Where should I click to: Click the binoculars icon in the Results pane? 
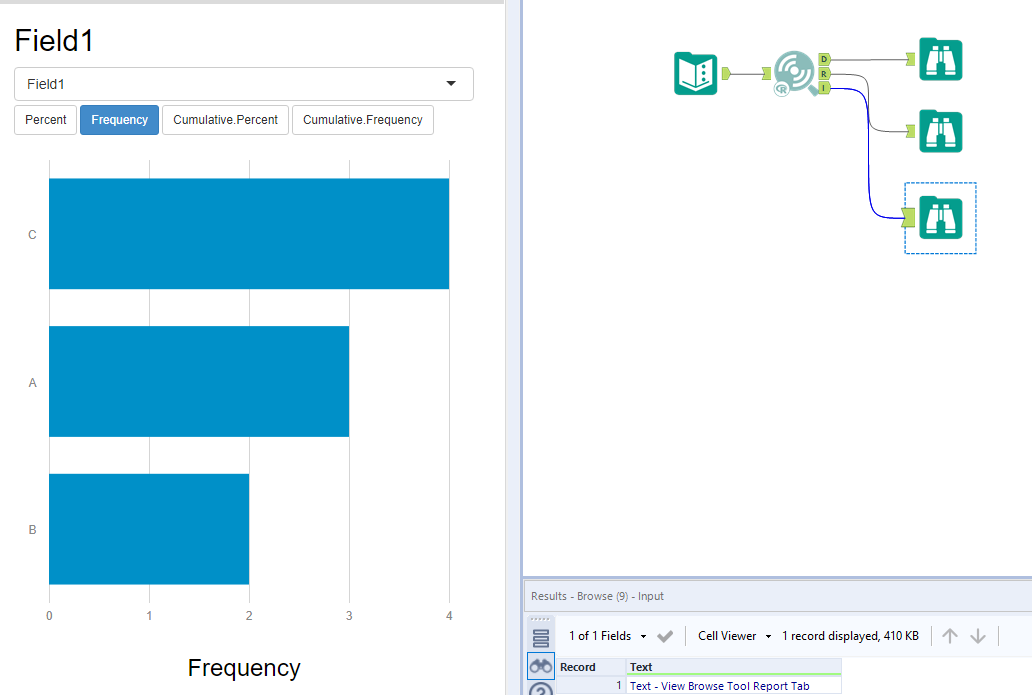[x=540, y=665]
